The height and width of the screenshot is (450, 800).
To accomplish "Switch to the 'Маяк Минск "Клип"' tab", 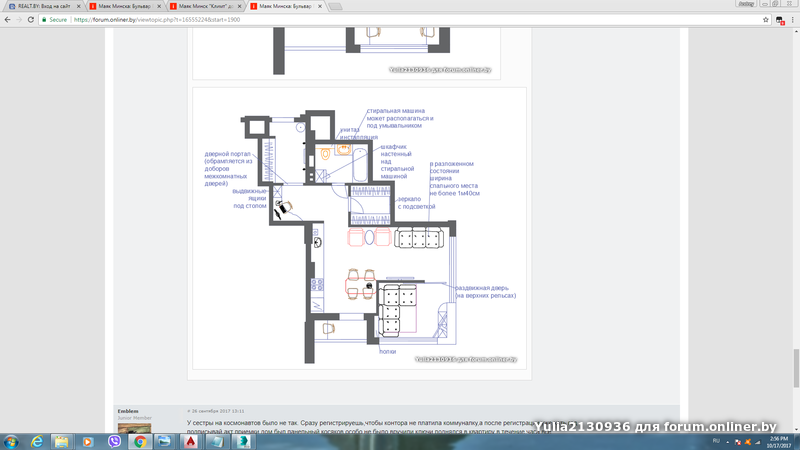I will coord(205,6).
